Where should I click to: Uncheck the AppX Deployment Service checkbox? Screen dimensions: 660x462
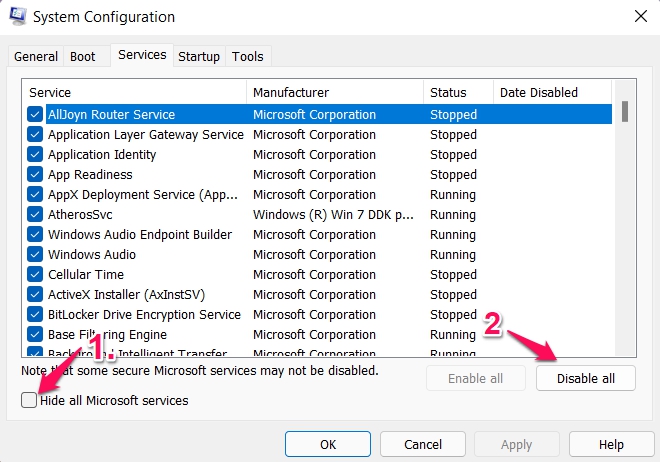click(35, 194)
